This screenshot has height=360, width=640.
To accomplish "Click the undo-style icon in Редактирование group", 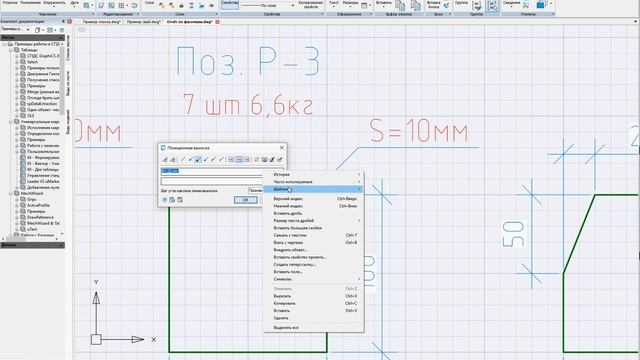I will pyautogui.click(x=134, y=6).
